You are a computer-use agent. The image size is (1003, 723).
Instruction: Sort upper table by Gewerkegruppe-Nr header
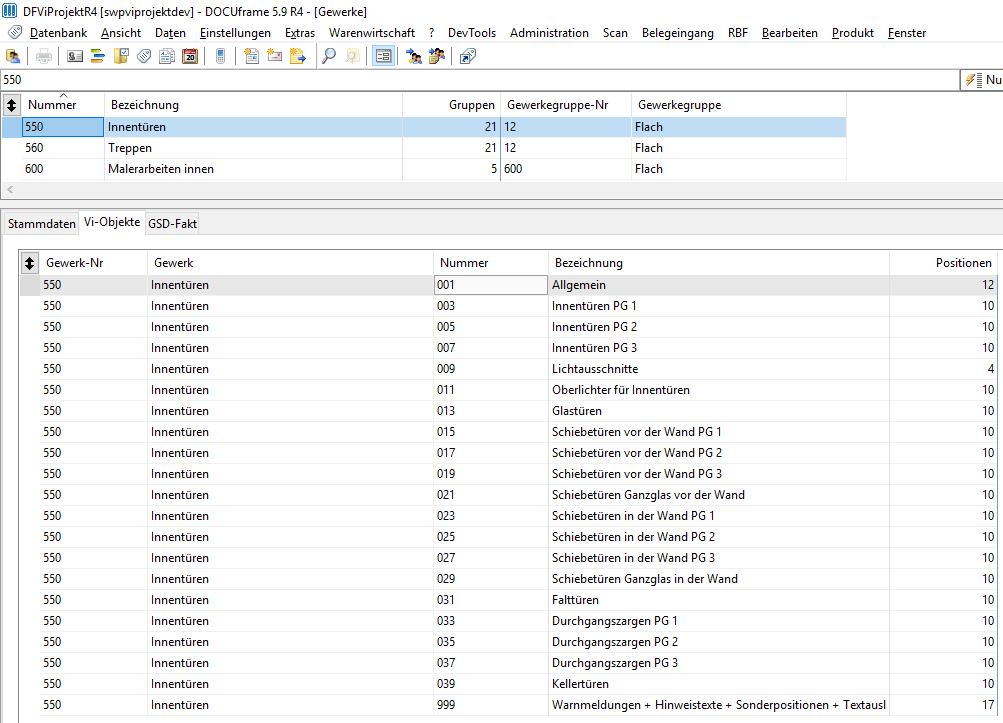[565, 104]
